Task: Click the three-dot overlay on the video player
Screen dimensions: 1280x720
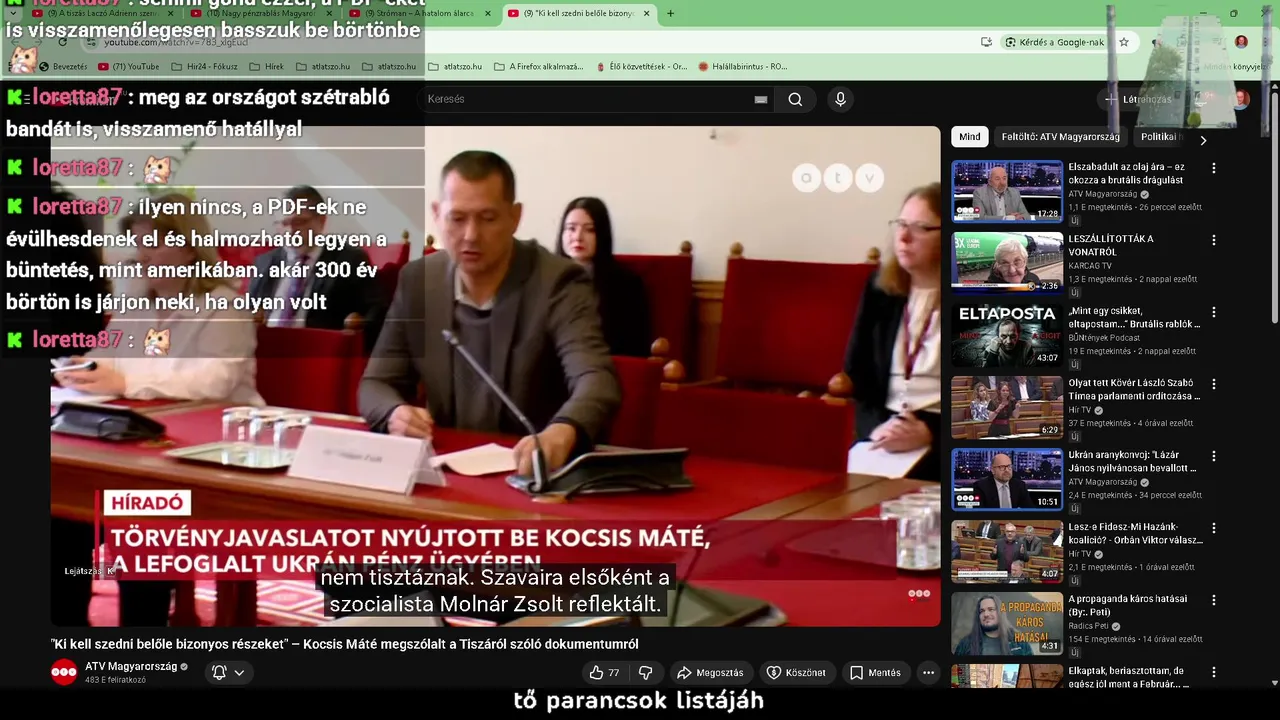Action: point(919,593)
